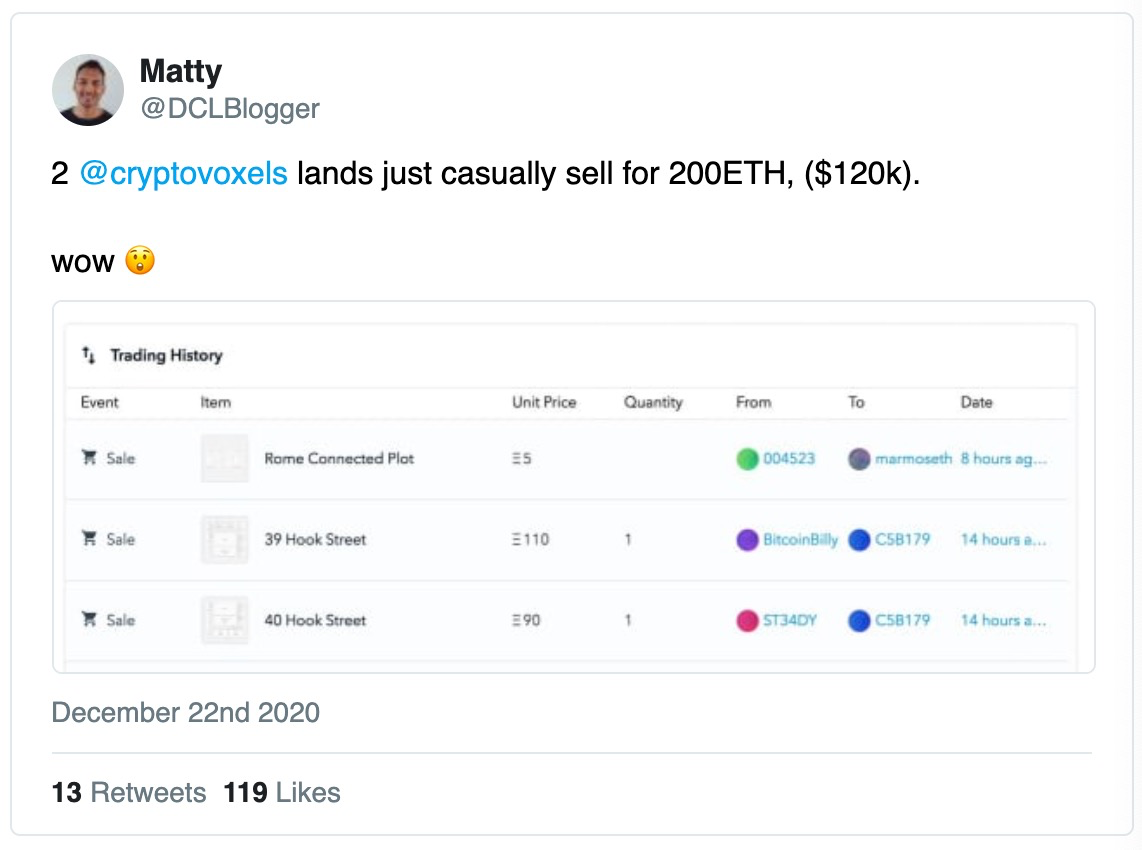Click the purple avatar beside BitcoinBilly
The image size is (1142, 850).
(747, 540)
